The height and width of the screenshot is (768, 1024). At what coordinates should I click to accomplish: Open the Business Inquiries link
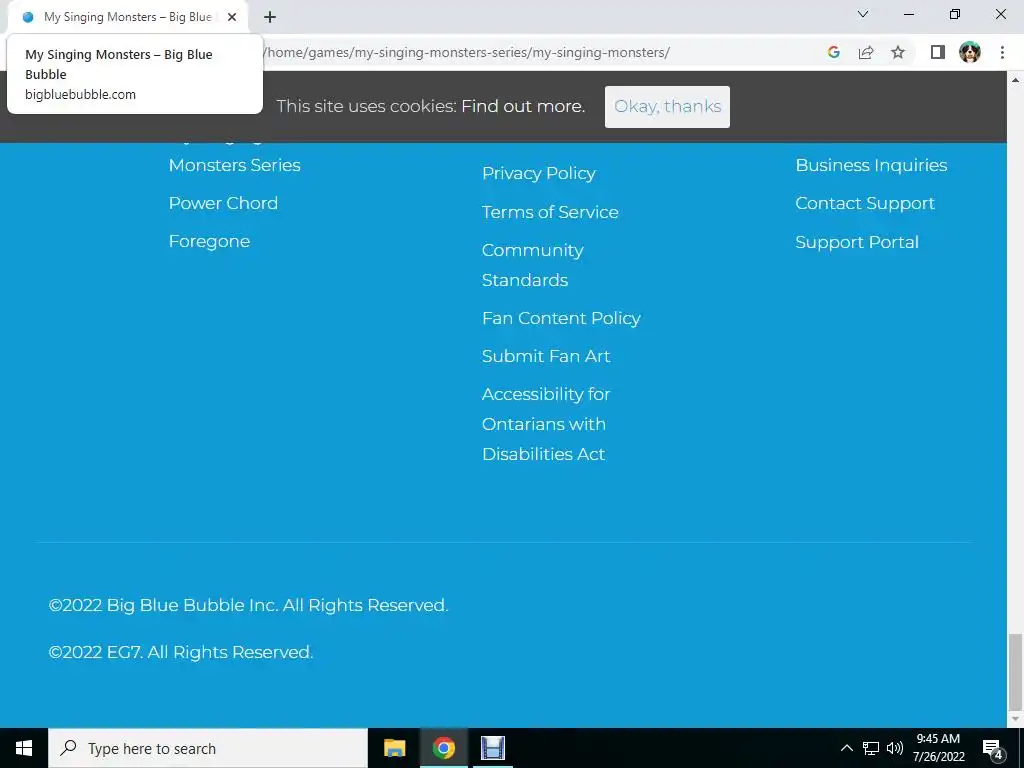point(871,165)
